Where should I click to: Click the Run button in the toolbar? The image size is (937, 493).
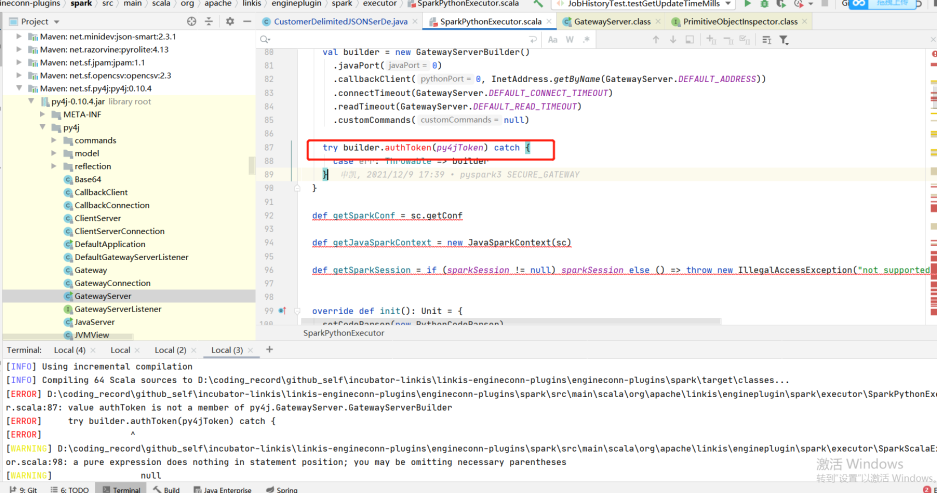tap(749, 5)
